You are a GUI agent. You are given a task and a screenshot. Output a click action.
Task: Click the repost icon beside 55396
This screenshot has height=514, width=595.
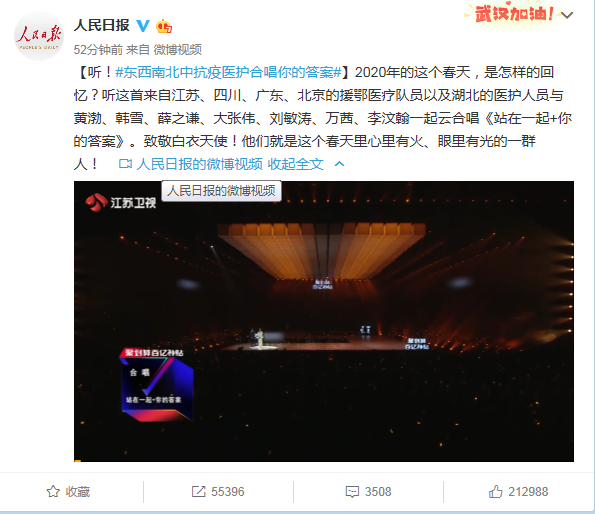pos(198,492)
